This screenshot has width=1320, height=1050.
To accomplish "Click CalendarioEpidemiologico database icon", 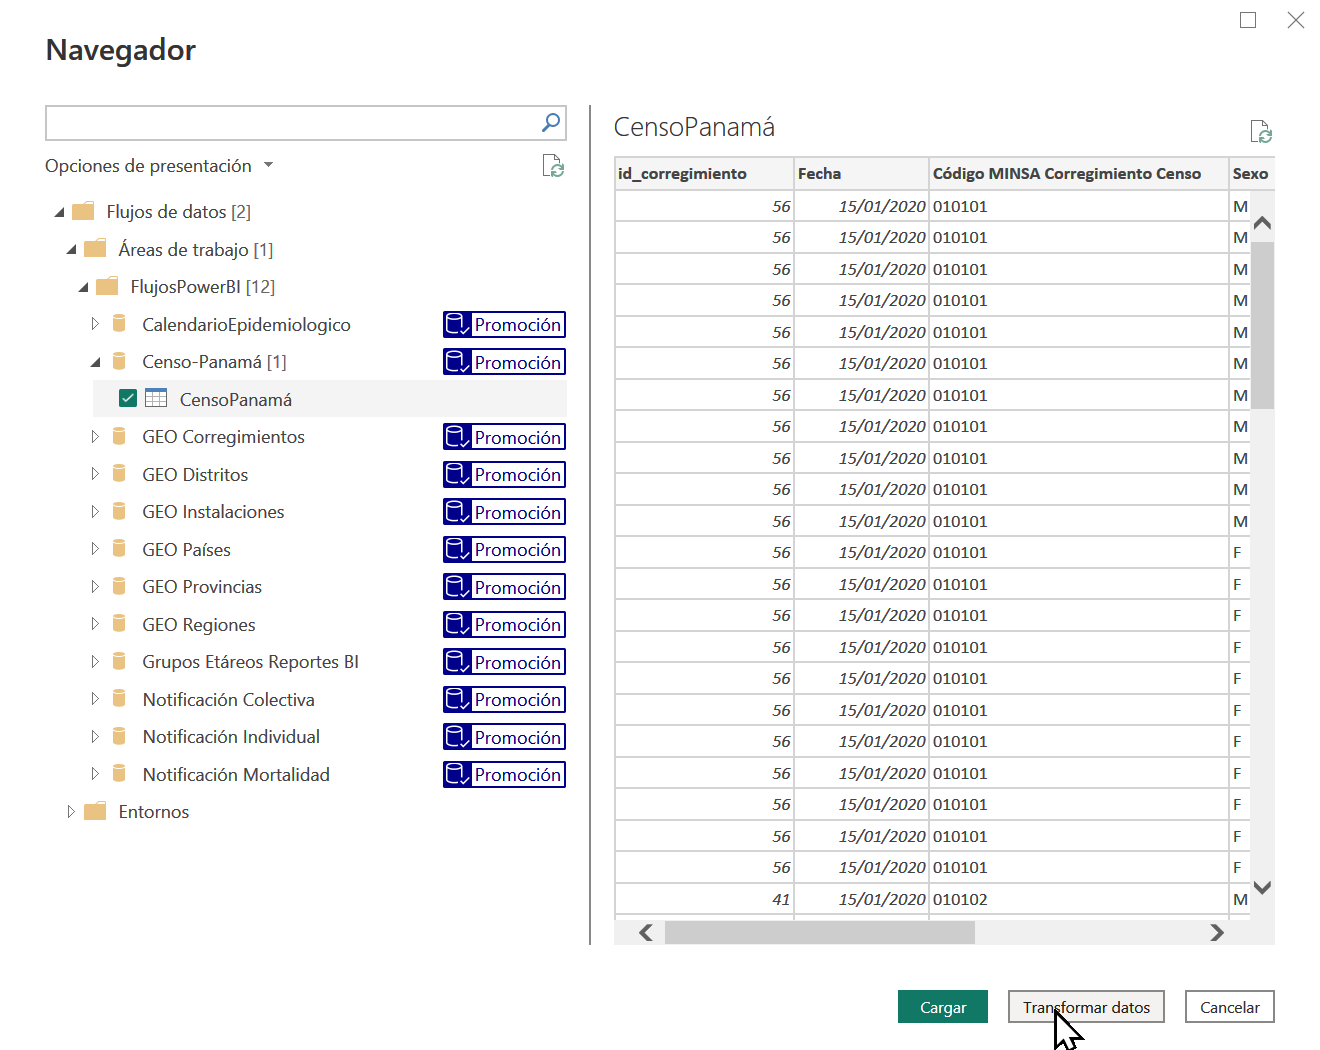I will 119,324.
